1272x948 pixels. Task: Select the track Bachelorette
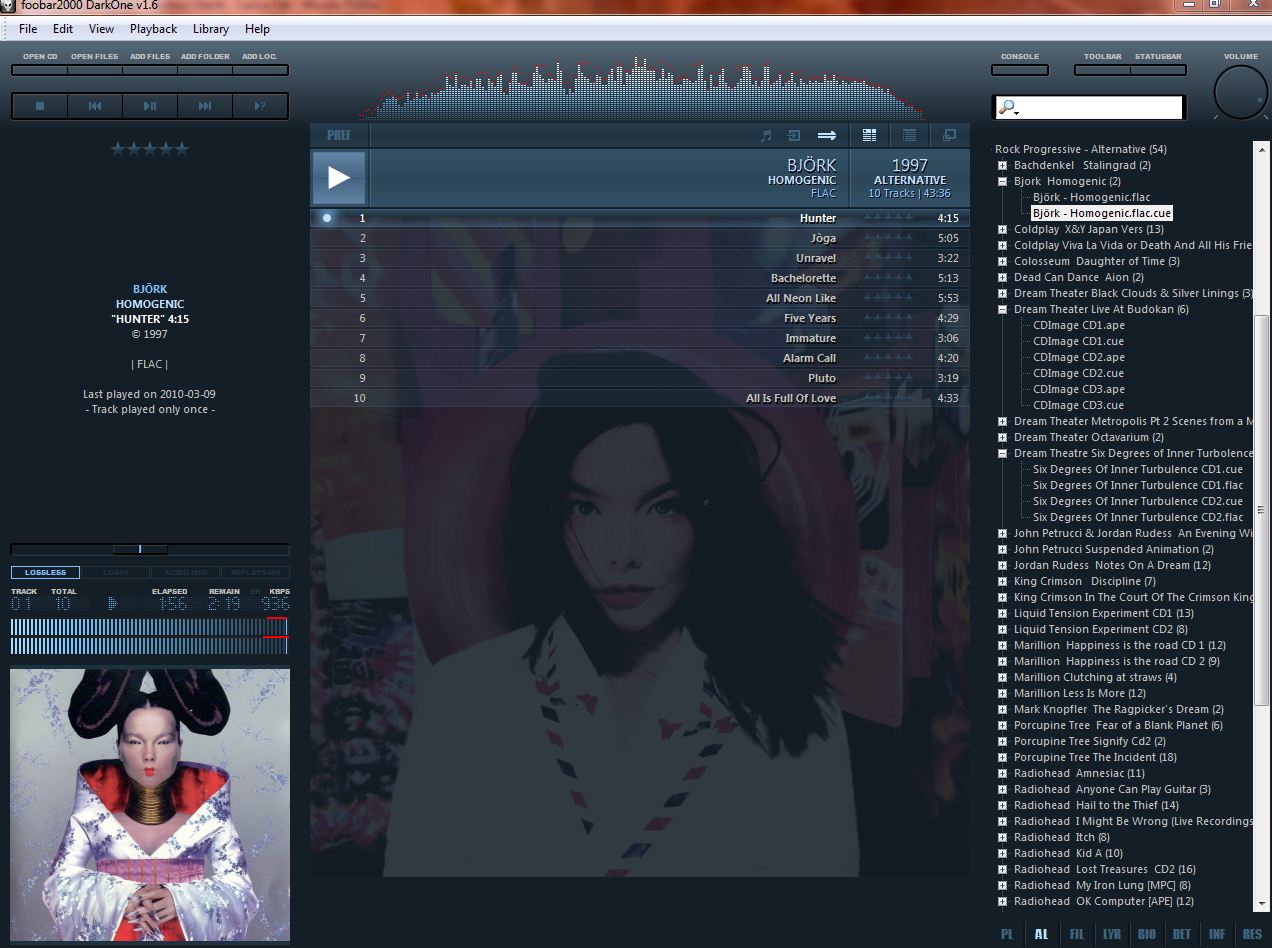pyautogui.click(x=640, y=278)
